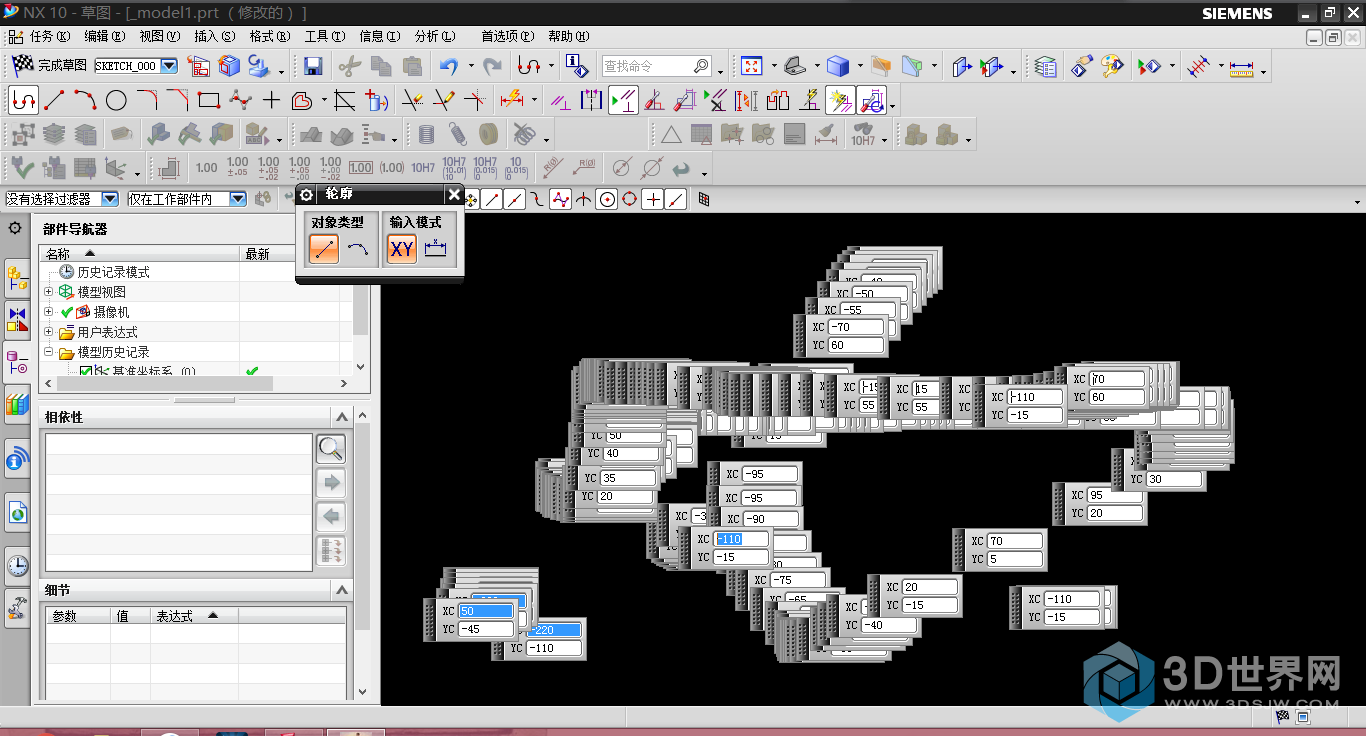This screenshot has height=736, width=1366.
Task: Select the Arc sketch tool
Action: (85, 100)
